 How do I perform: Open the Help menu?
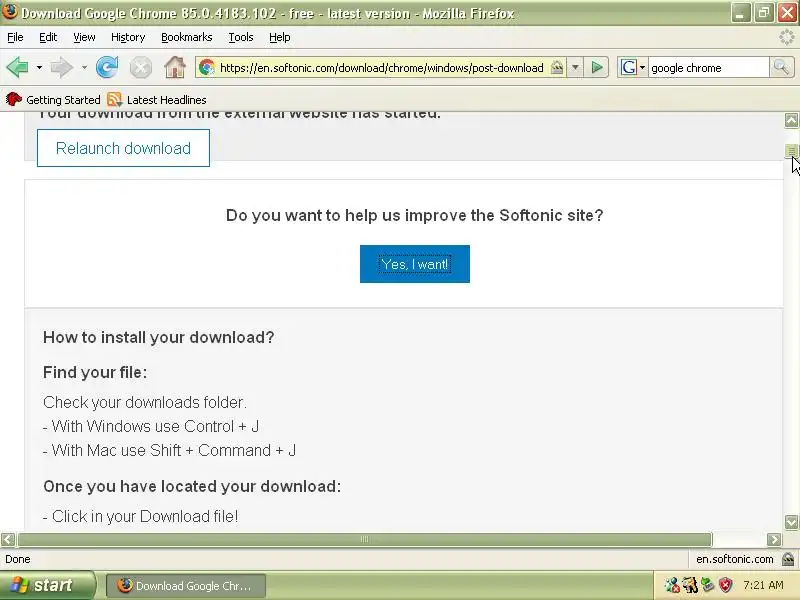280,37
